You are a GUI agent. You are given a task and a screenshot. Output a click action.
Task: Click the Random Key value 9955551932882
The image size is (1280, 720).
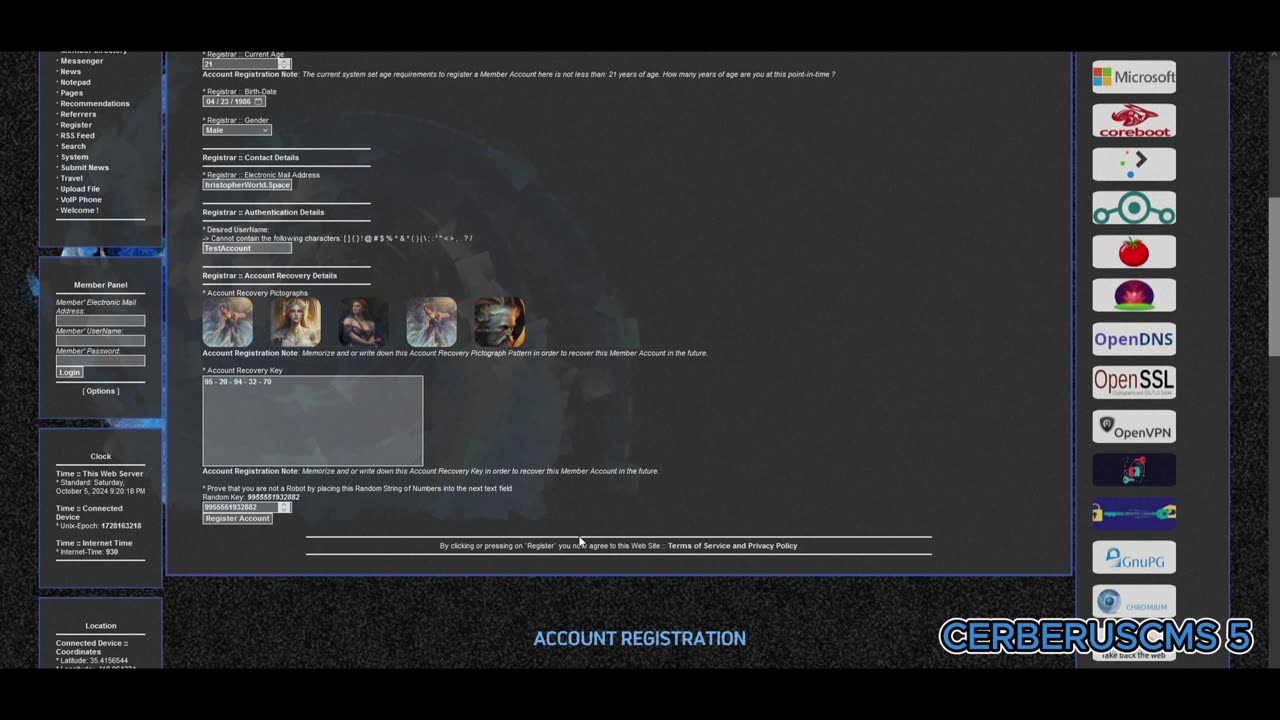[x=273, y=497]
